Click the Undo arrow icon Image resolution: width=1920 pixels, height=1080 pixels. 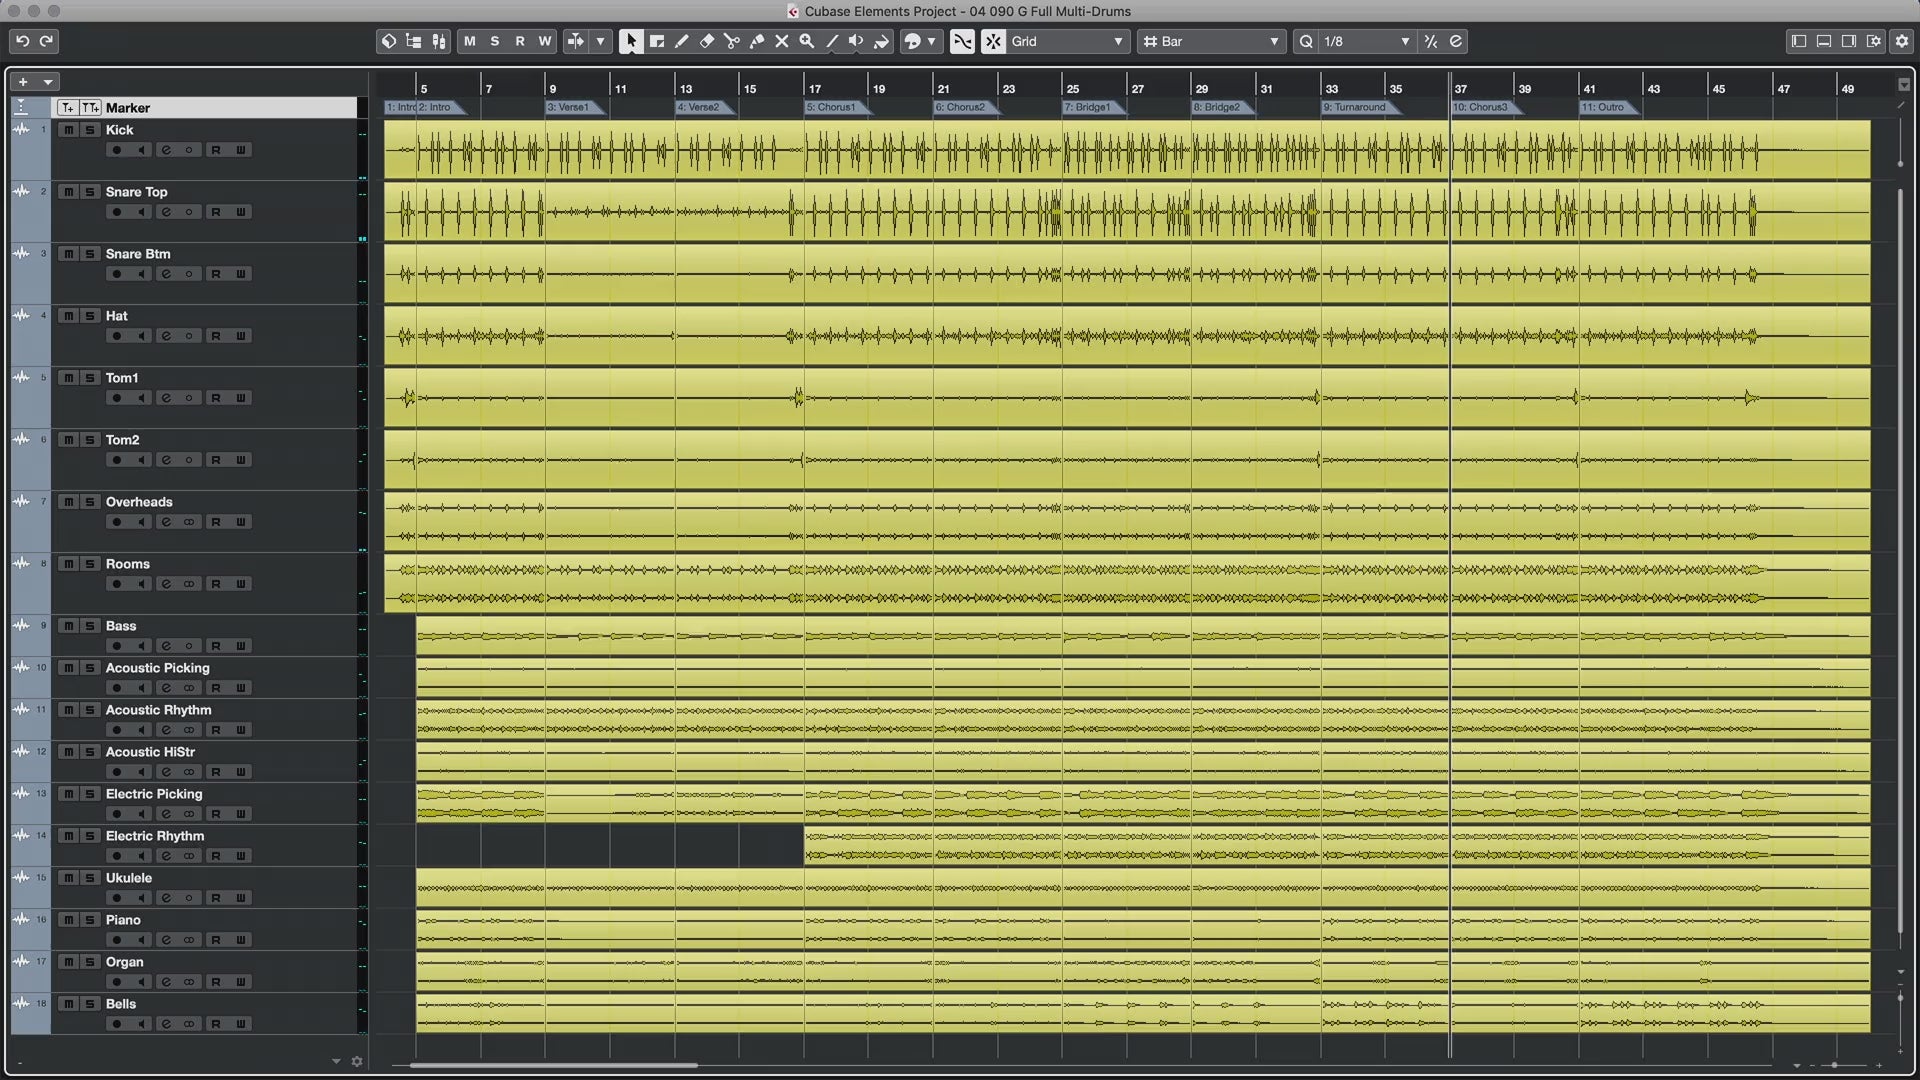click(x=22, y=41)
